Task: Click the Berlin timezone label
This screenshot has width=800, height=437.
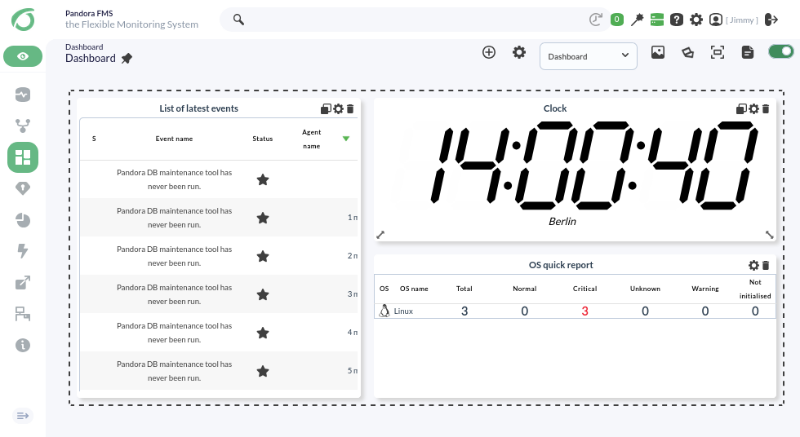Action: pos(562,221)
